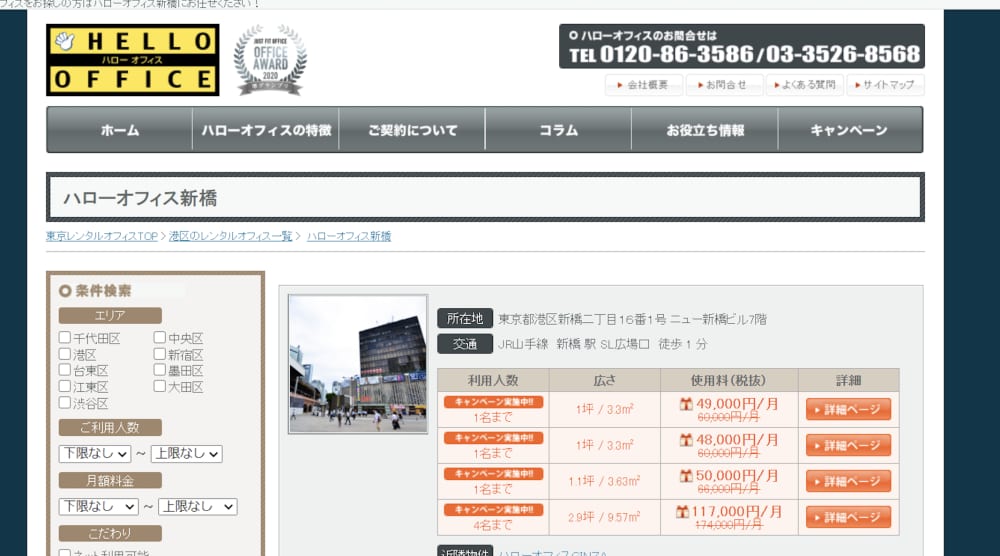Image resolution: width=1000 pixels, height=556 pixels.
Task: Click campaign badge in the 49,000円 row
Action: click(x=494, y=402)
